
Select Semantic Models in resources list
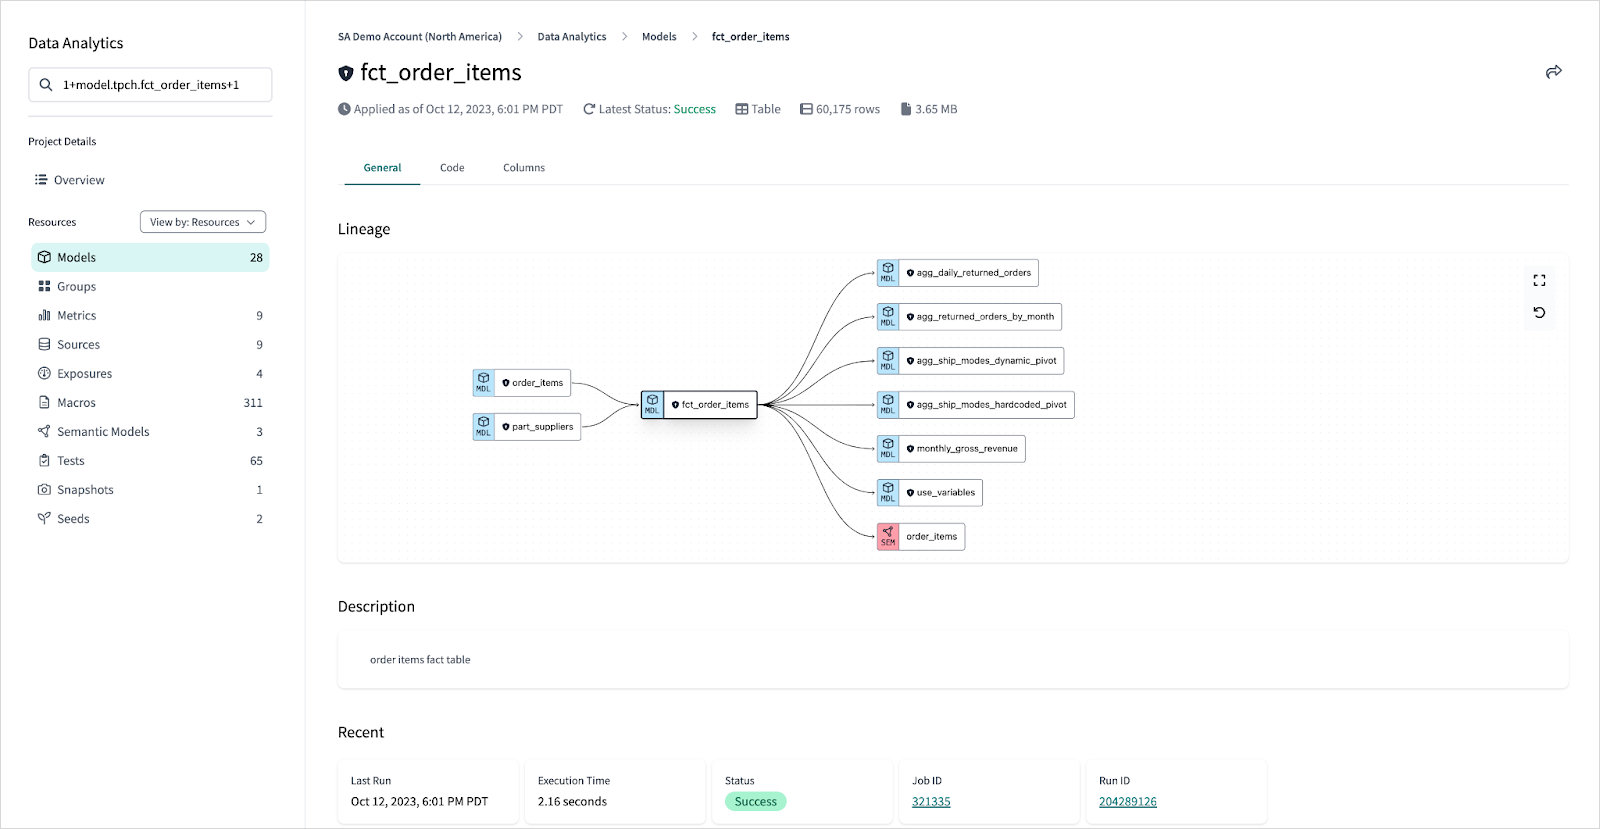[150, 431]
